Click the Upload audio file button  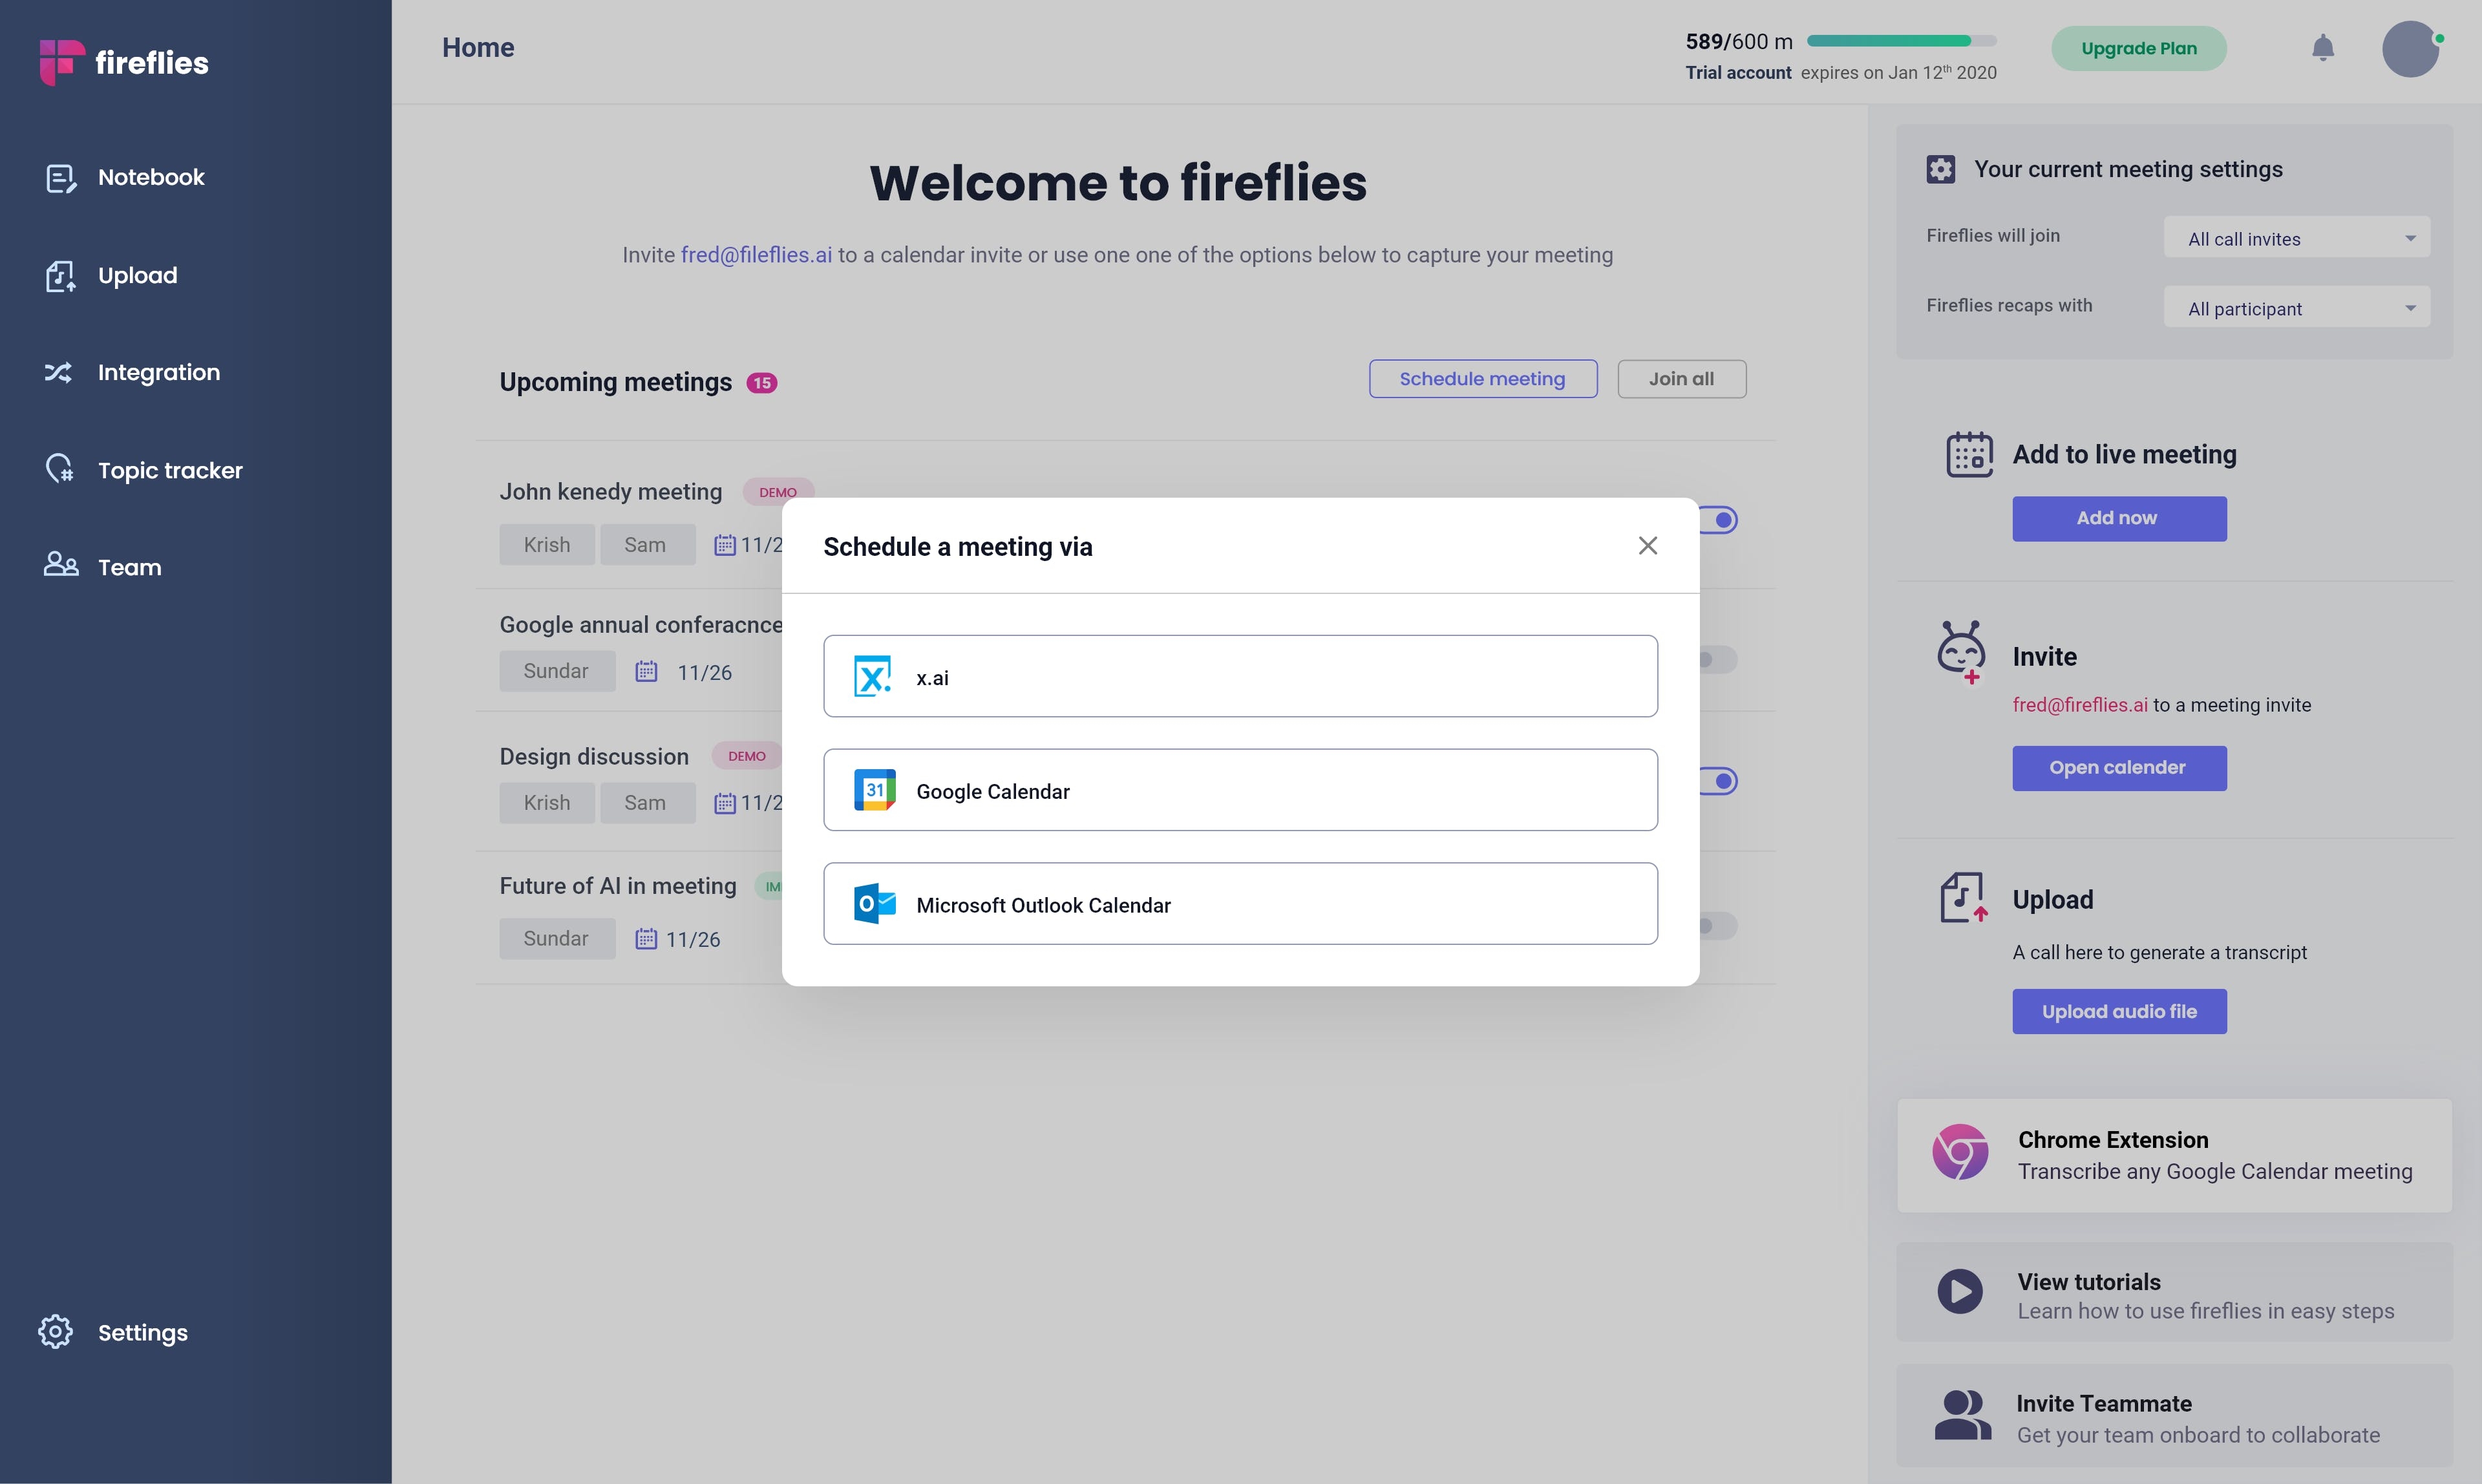coord(2120,1011)
